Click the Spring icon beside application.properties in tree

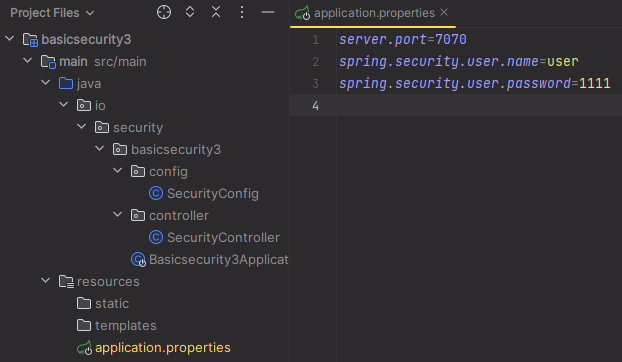[84, 348]
